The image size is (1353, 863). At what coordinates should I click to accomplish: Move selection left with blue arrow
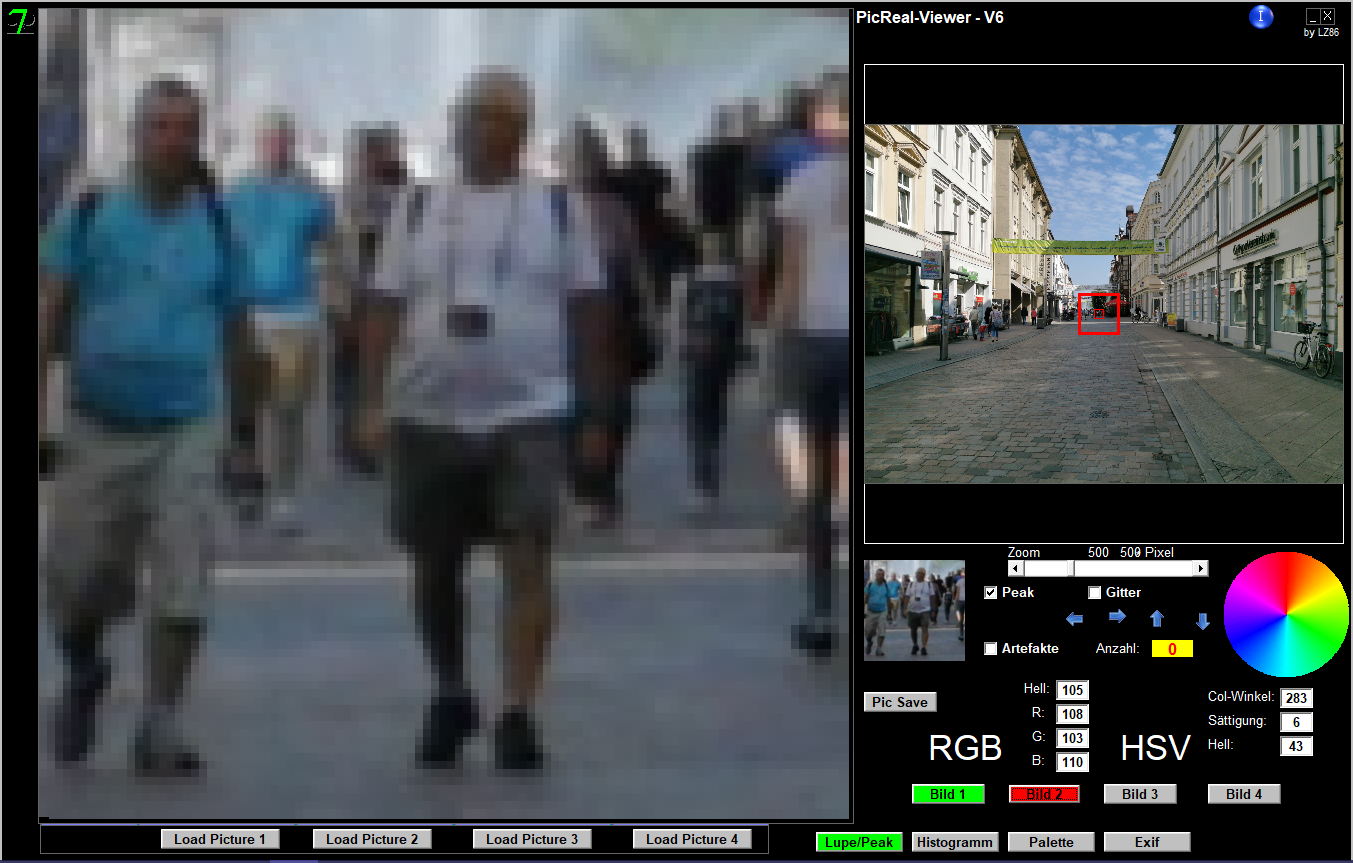(x=1075, y=620)
